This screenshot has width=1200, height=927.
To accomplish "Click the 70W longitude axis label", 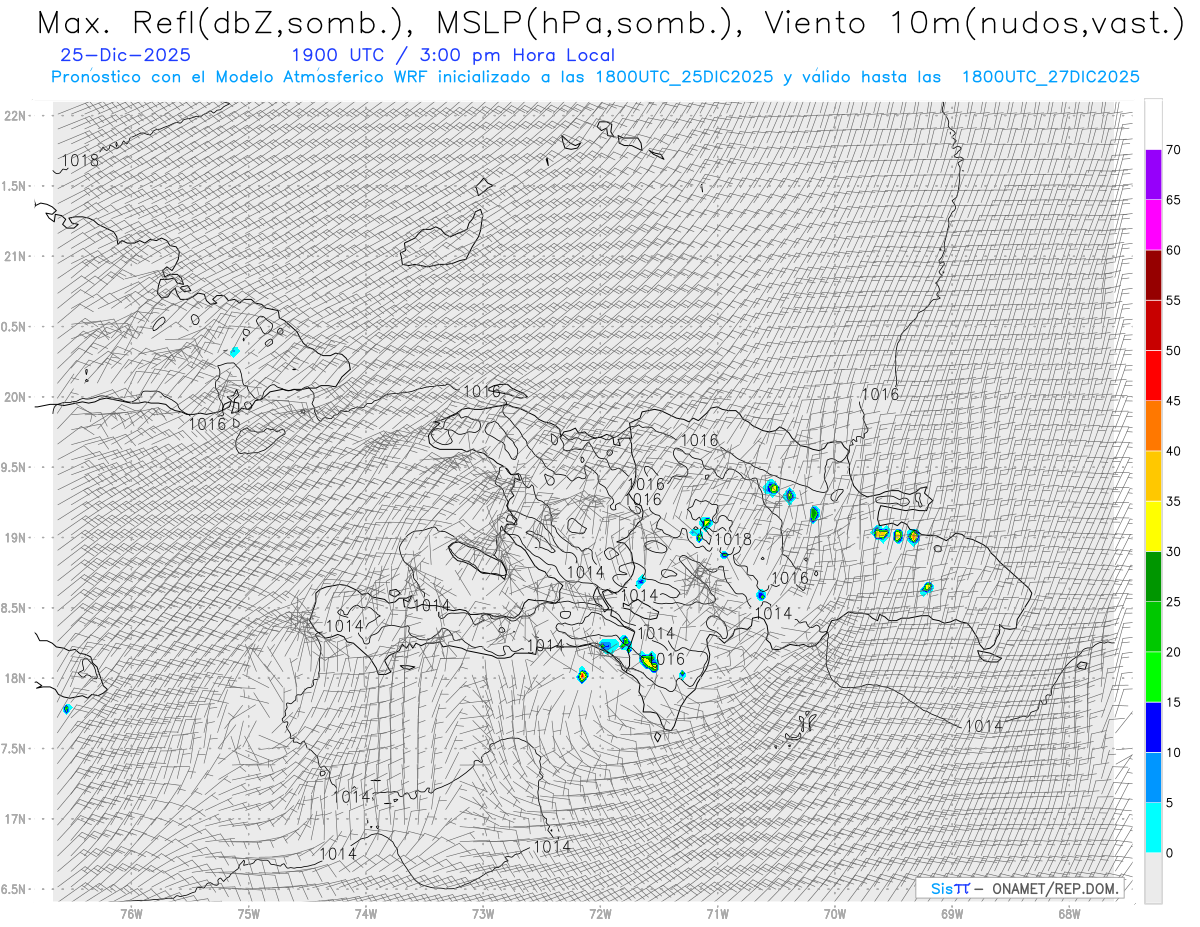I will coord(835,913).
